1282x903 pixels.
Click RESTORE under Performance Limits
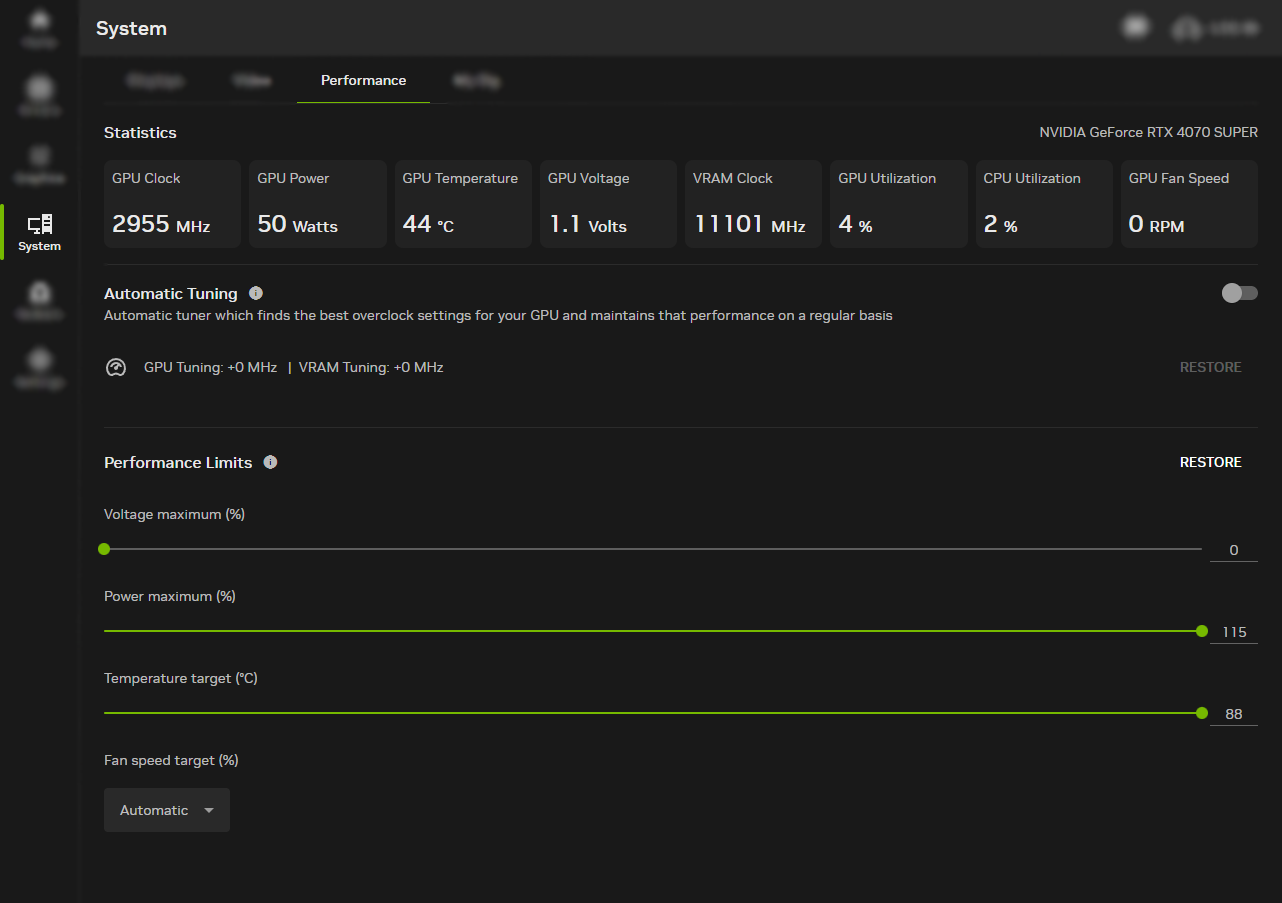1210,462
